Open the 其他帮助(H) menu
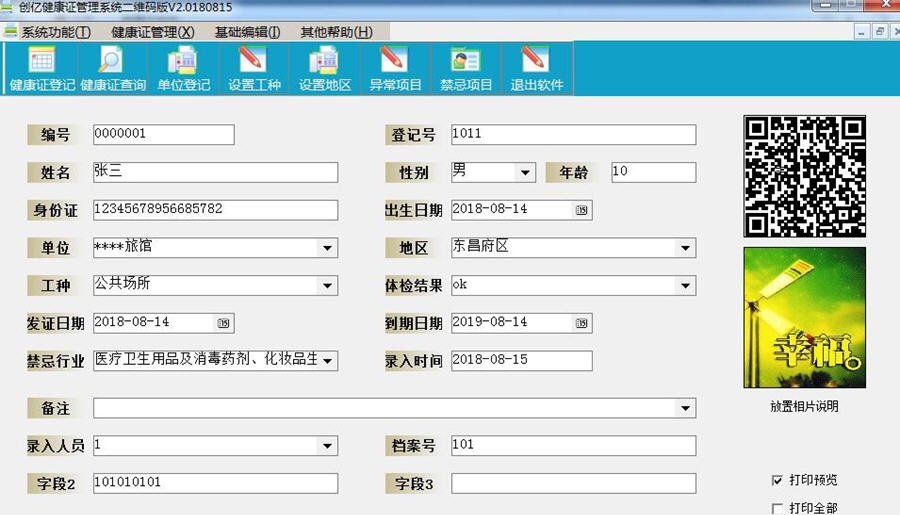The image size is (900, 515). 337,32
